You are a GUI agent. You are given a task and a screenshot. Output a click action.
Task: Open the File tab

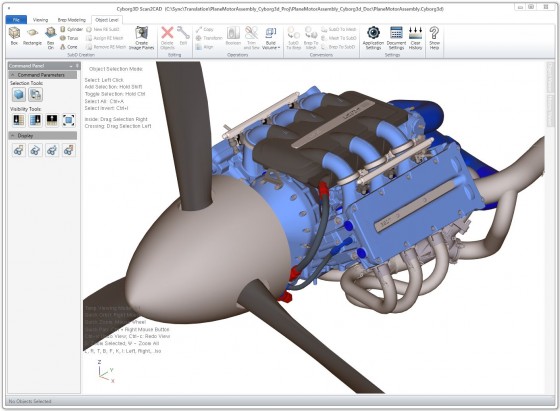16,20
